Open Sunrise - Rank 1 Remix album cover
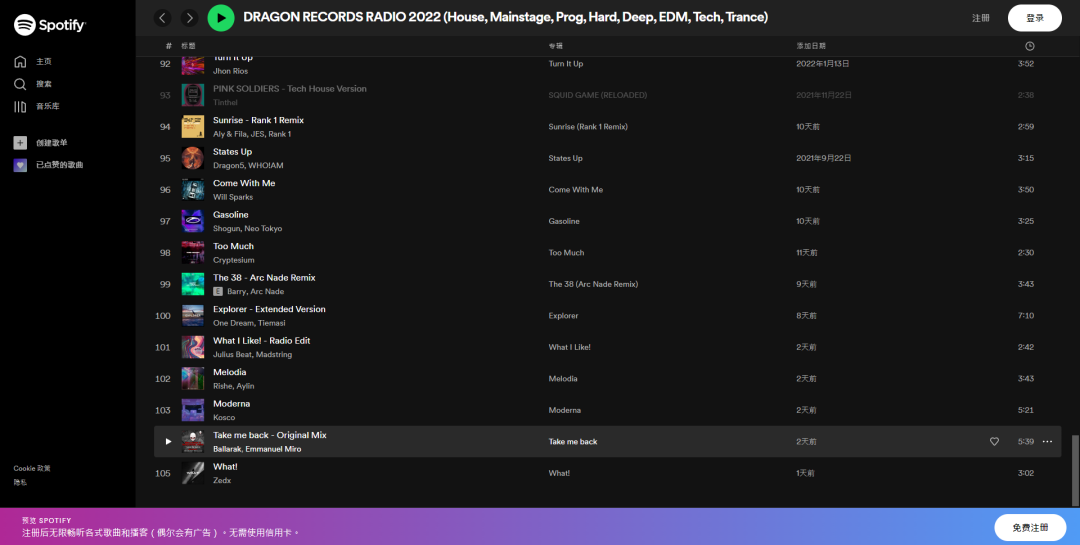Viewport: 1080px width, 545px height. (x=193, y=127)
